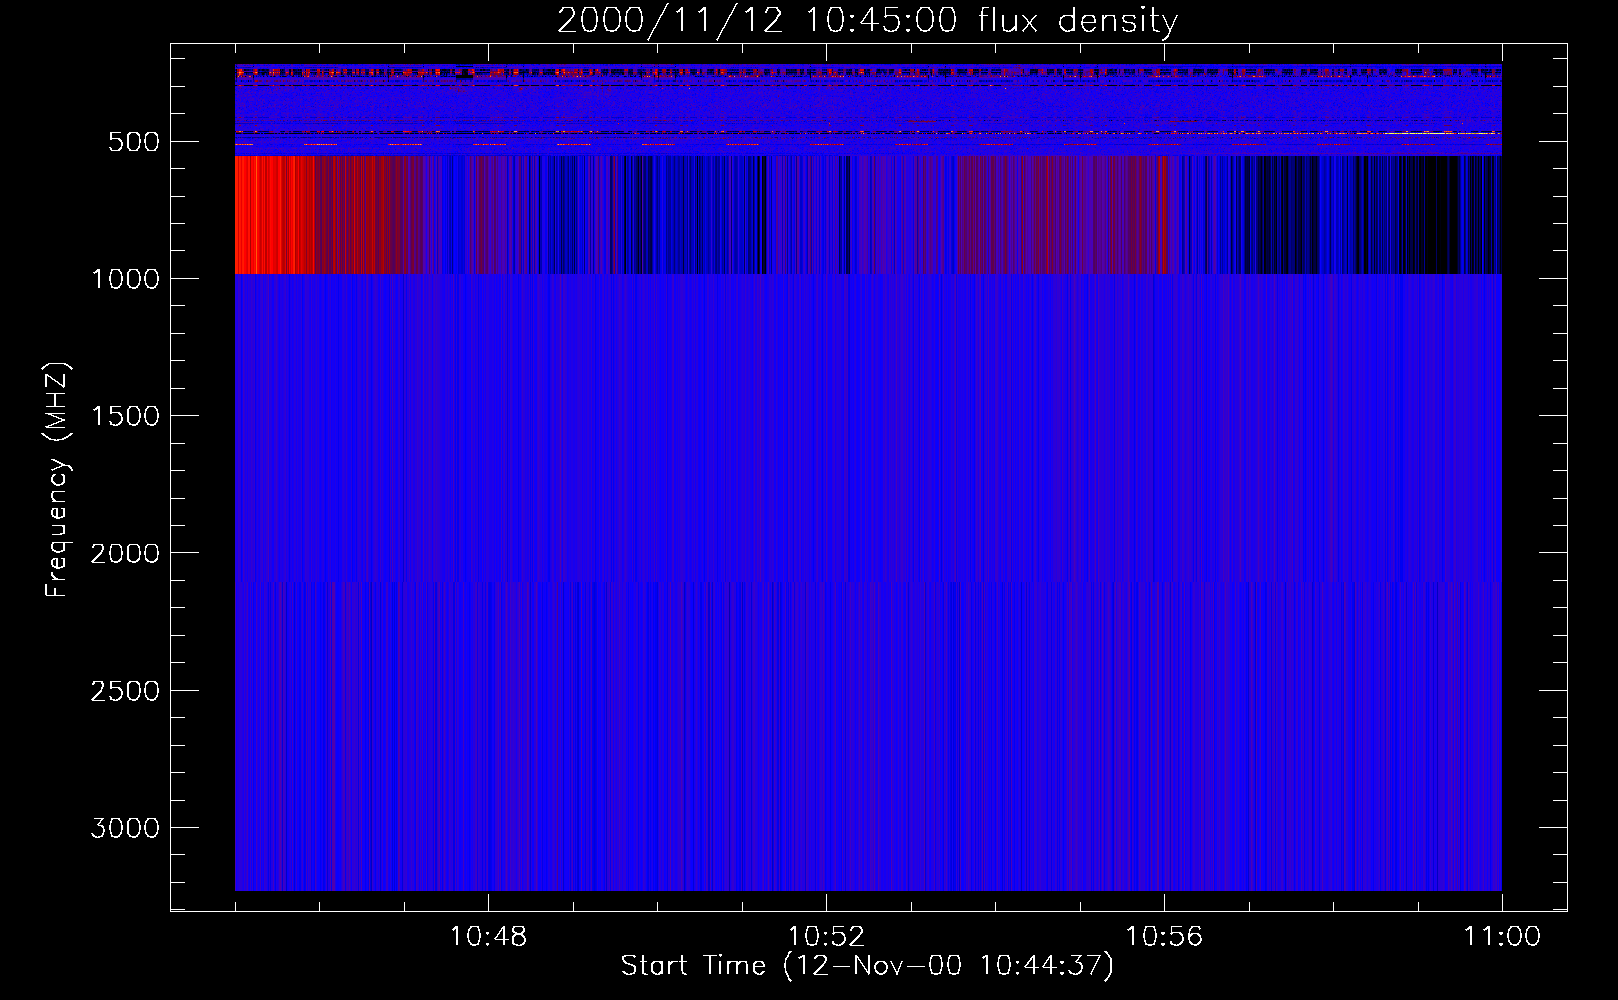The image size is (1618, 1000).
Task: Click the 10:56 time tick label
Action: coord(1164,937)
